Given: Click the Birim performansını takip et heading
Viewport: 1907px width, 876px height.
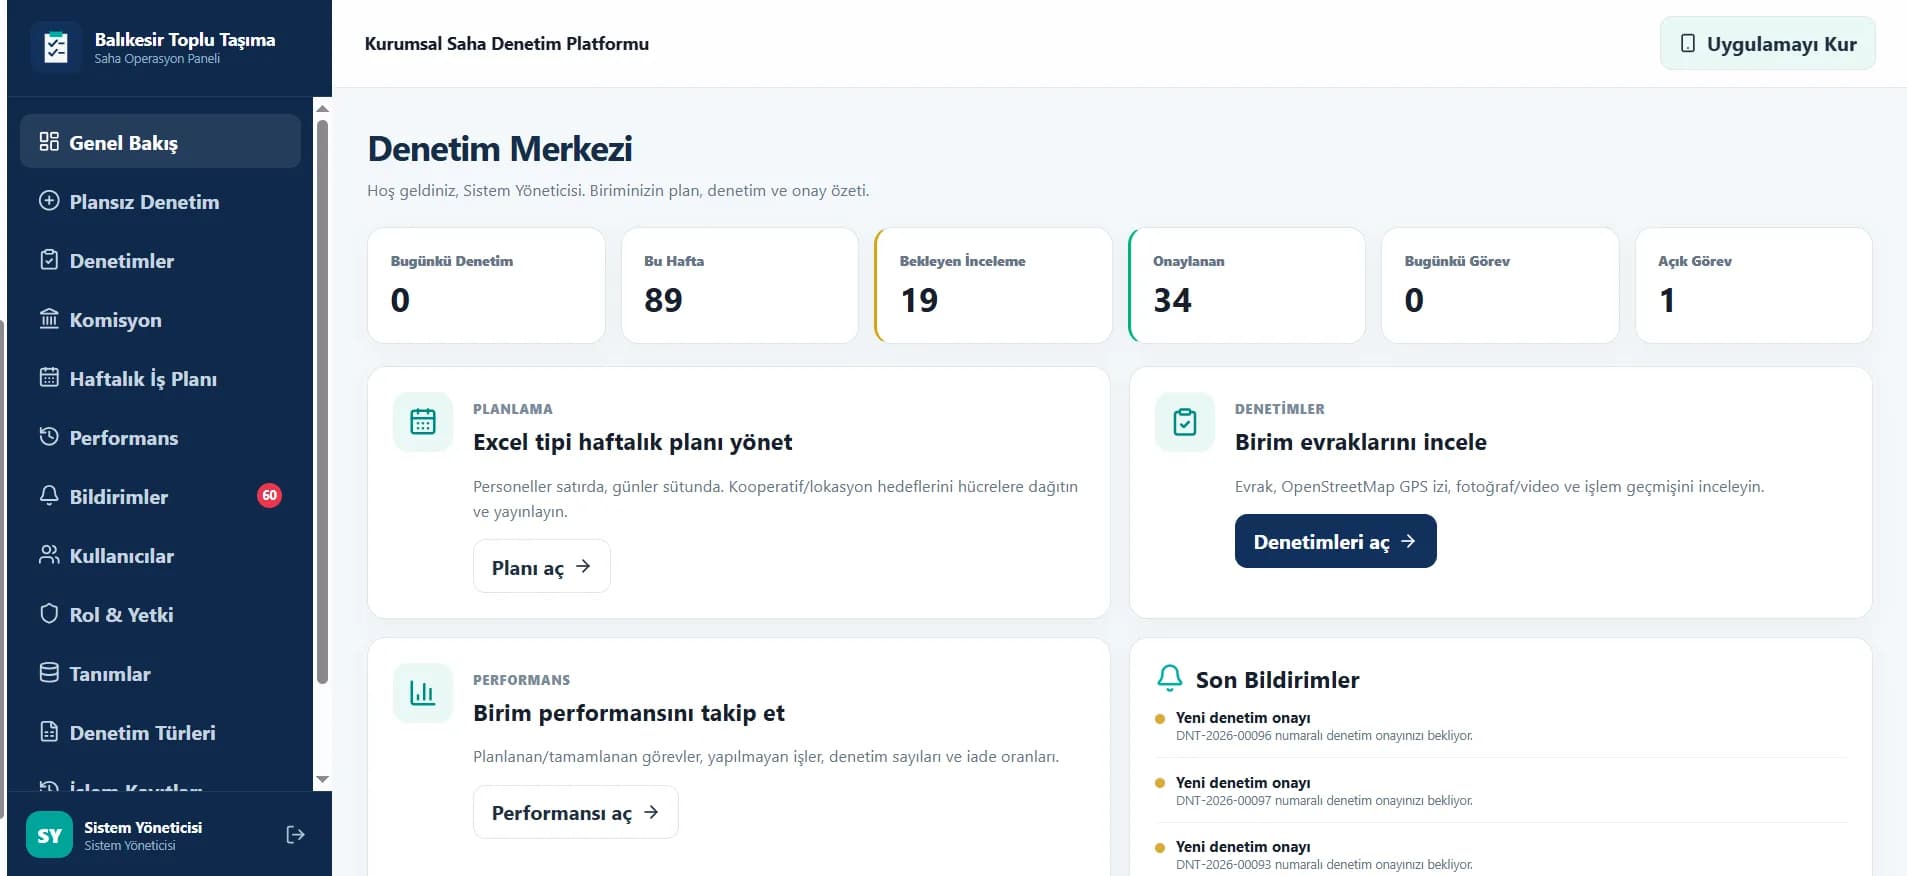Looking at the screenshot, I should [628, 713].
